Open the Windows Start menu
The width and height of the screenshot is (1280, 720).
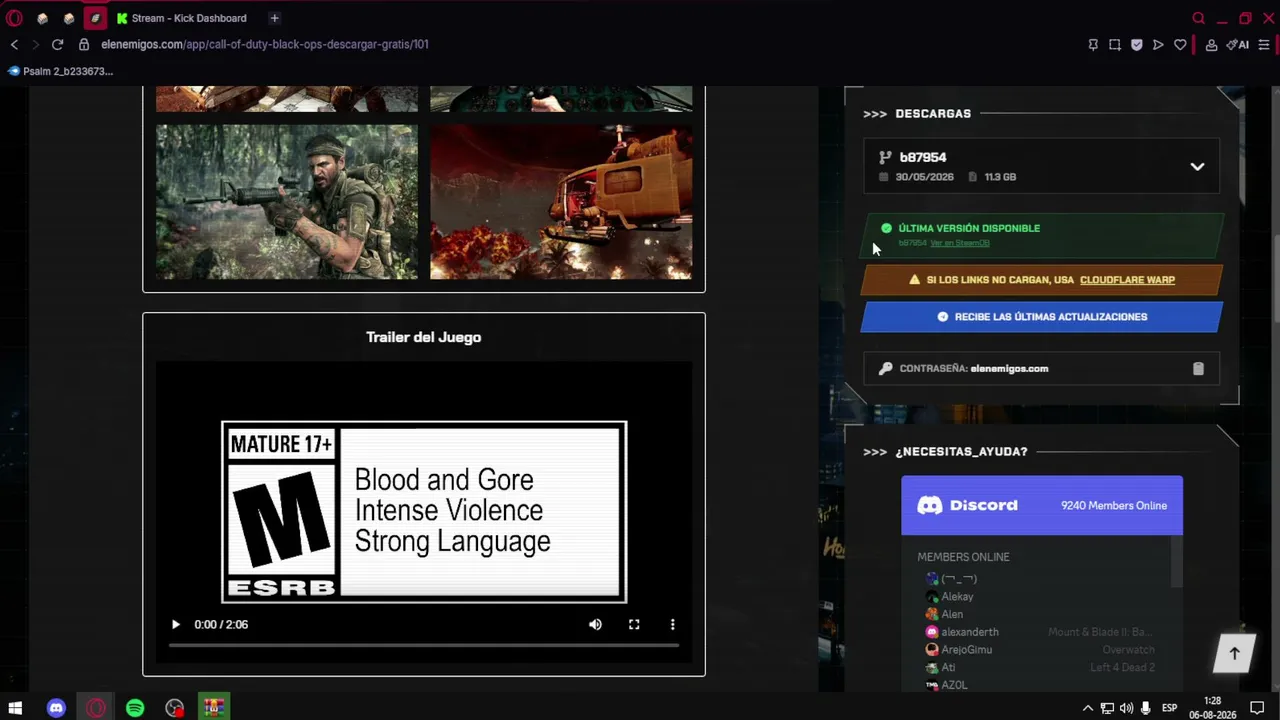pos(15,708)
